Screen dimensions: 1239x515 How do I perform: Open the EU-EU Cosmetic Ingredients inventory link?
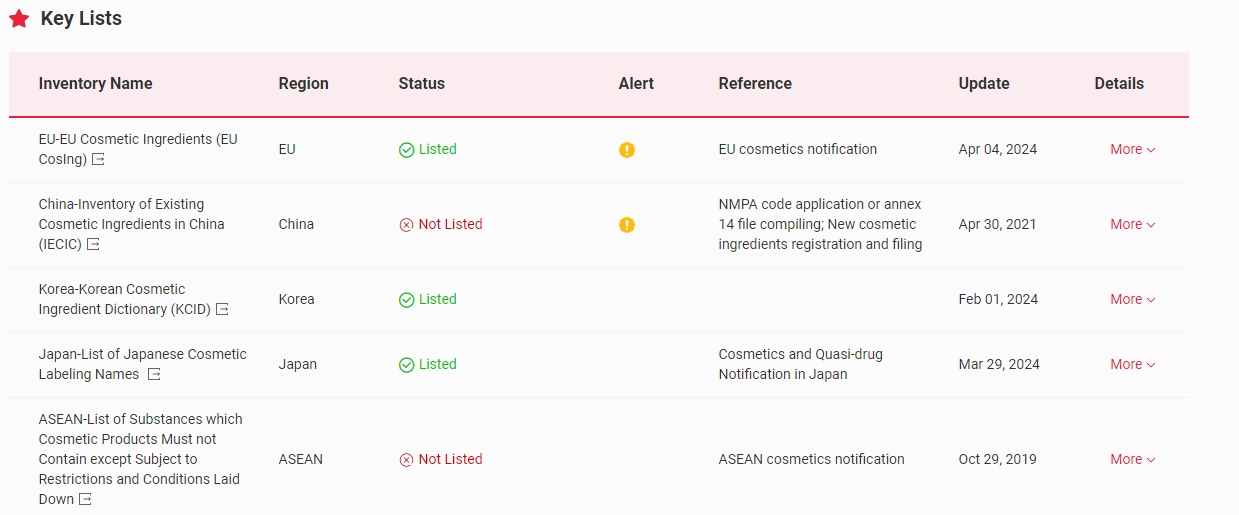click(x=138, y=140)
